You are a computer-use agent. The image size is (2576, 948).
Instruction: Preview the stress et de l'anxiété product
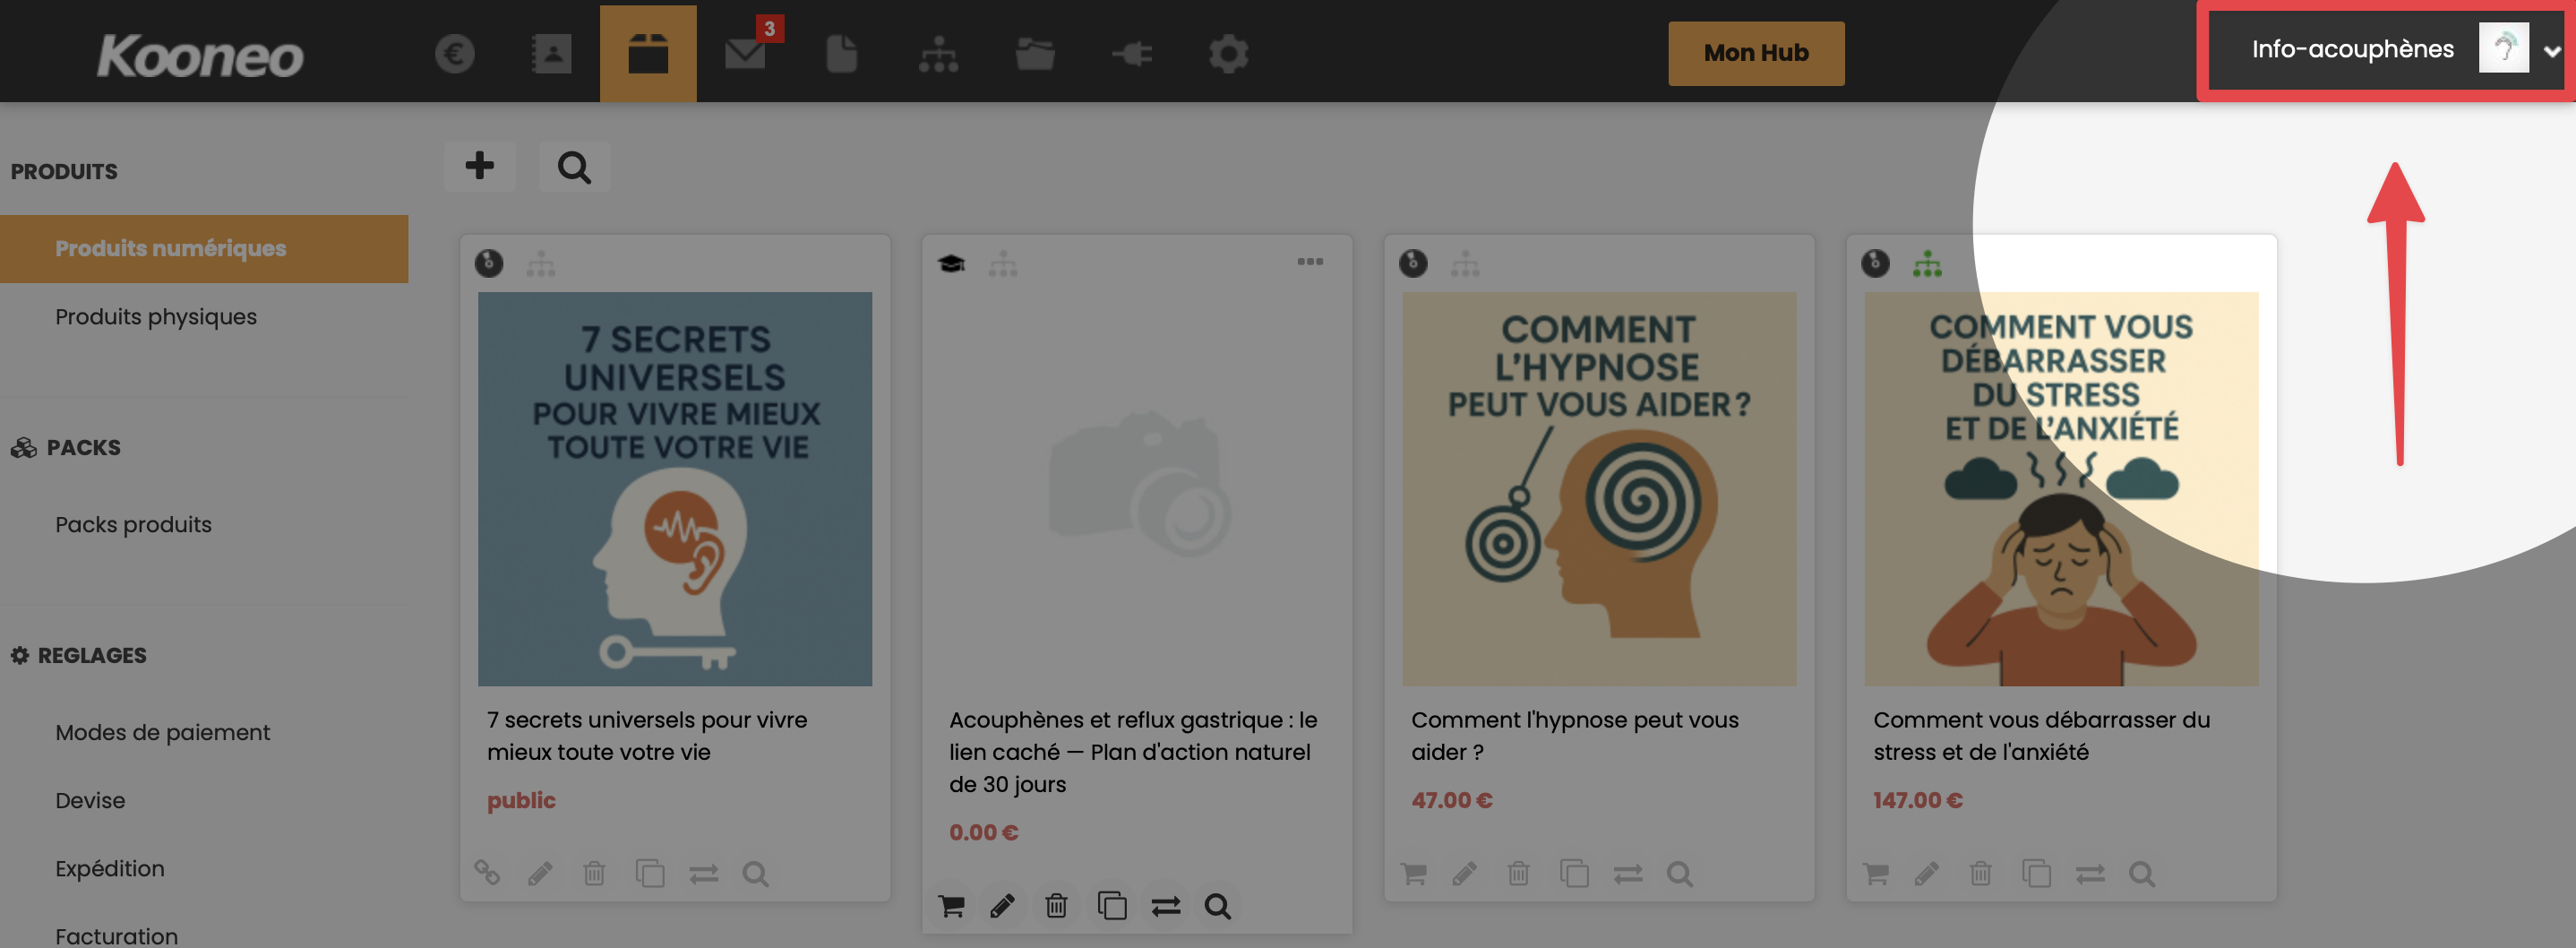[x=2141, y=873]
